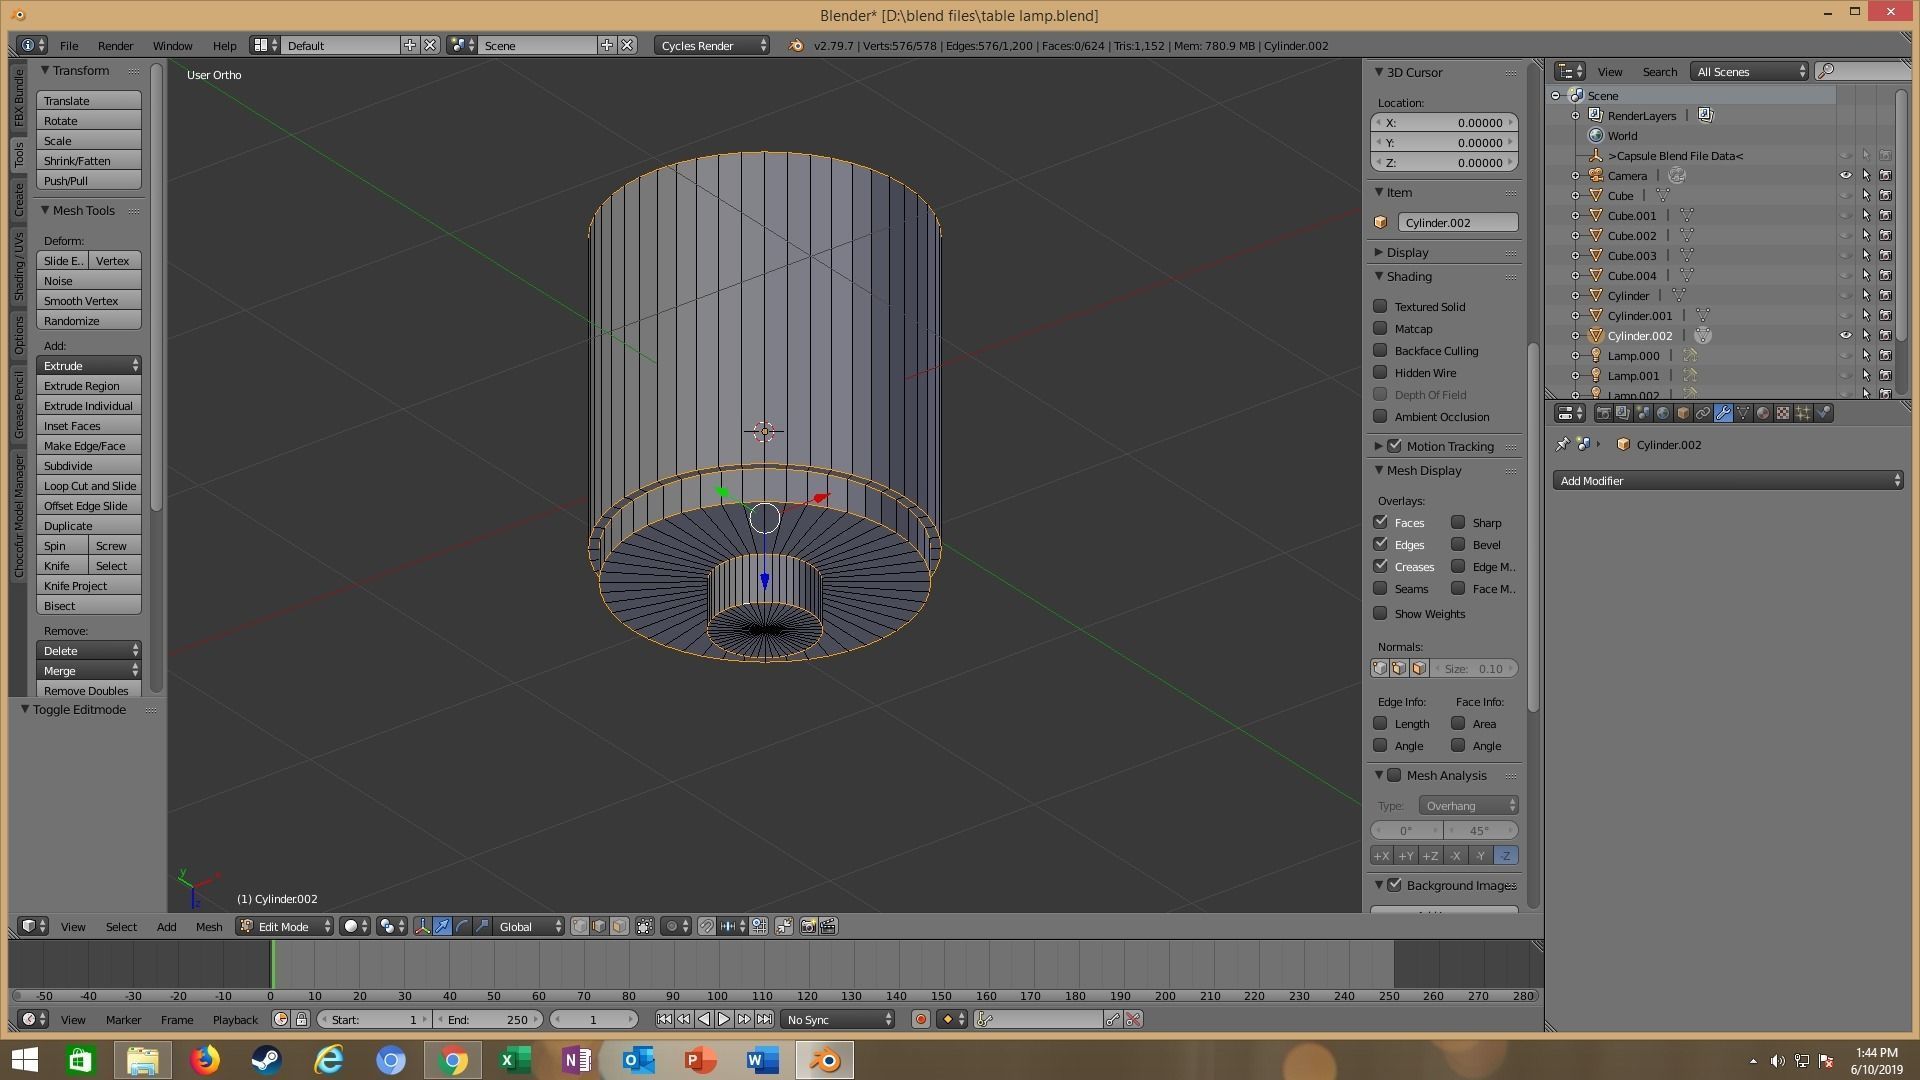Open the Render Layers properties tab
Image resolution: width=1920 pixels, height=1080 pixels.
(1623, 413)
